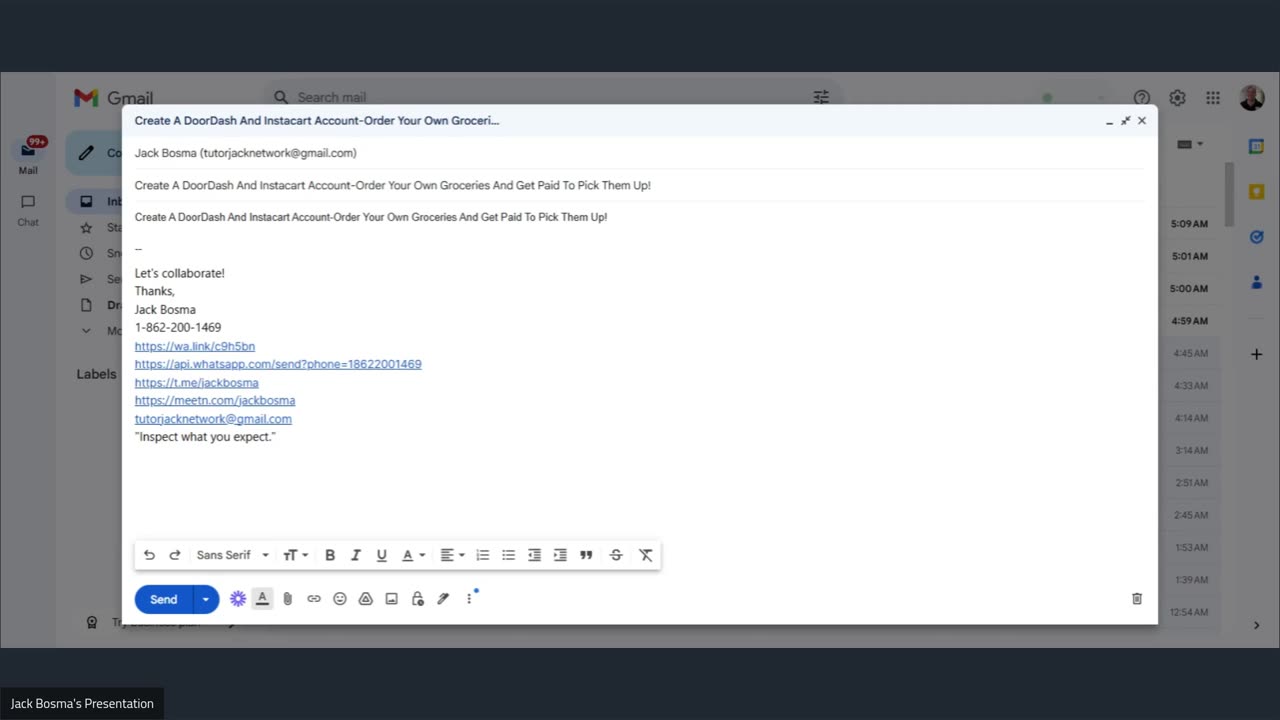Undo the last edit in compose

(149, 555)
